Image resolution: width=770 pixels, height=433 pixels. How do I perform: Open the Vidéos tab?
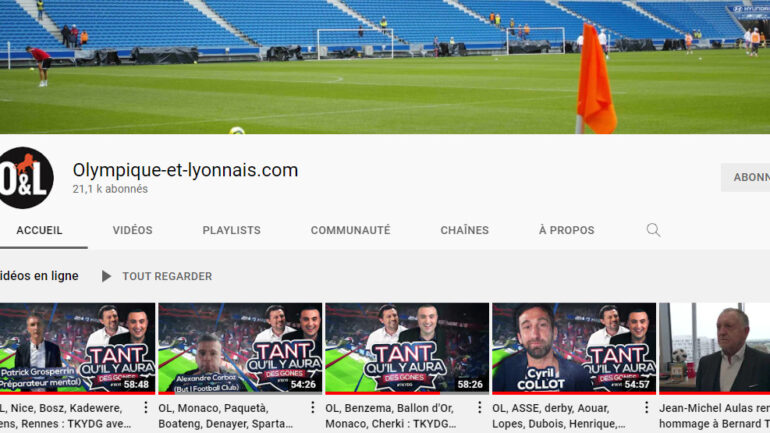click(x=133, y=230)
